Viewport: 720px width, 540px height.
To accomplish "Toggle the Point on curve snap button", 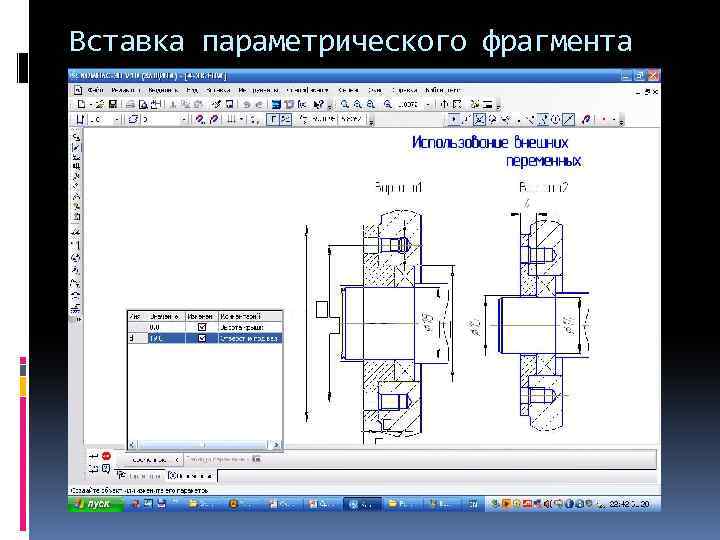I will pos(544,119).
